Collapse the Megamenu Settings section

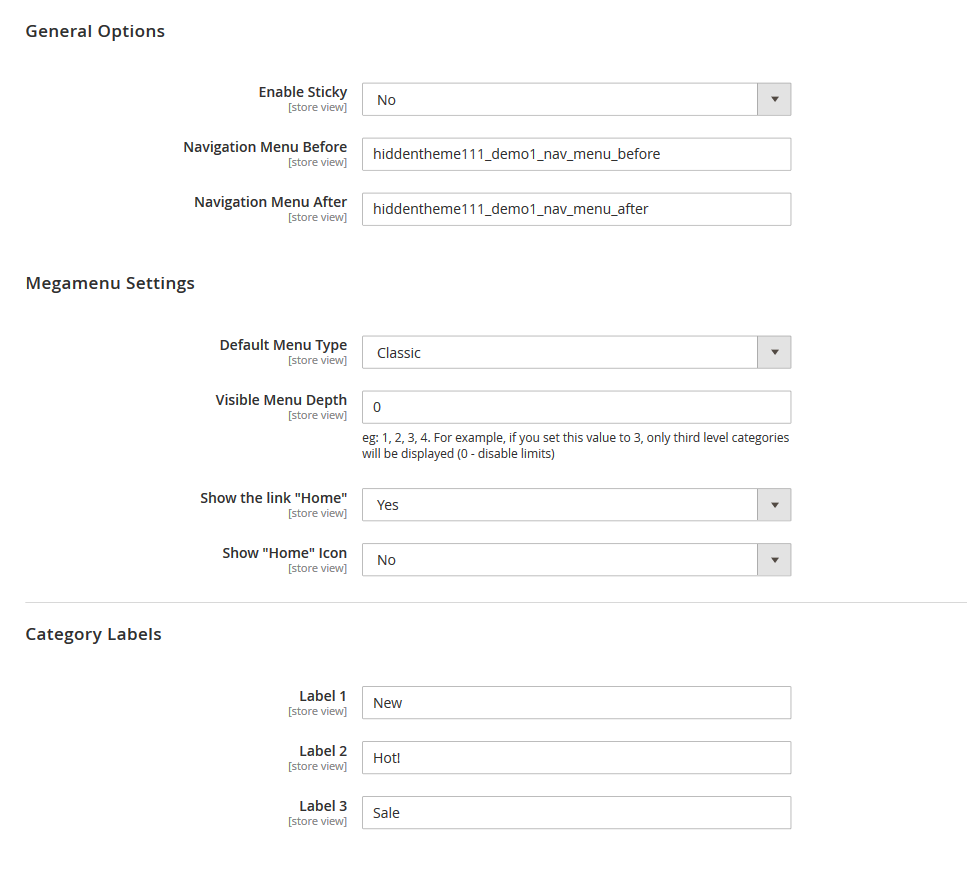[x=110, y=283]
